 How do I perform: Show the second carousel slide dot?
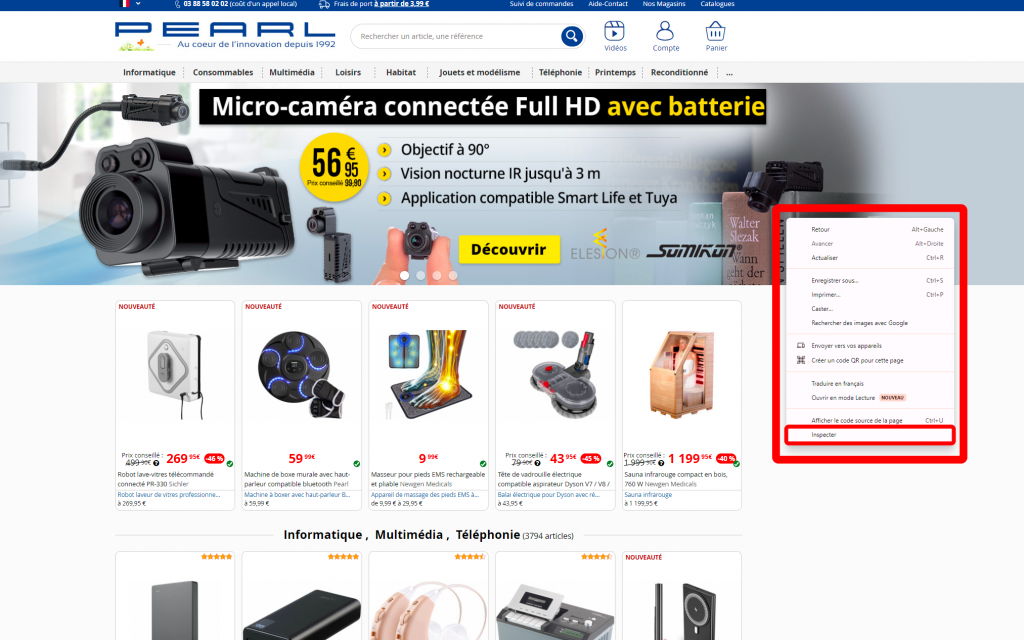pyautogui.click(x=421, y=276)
